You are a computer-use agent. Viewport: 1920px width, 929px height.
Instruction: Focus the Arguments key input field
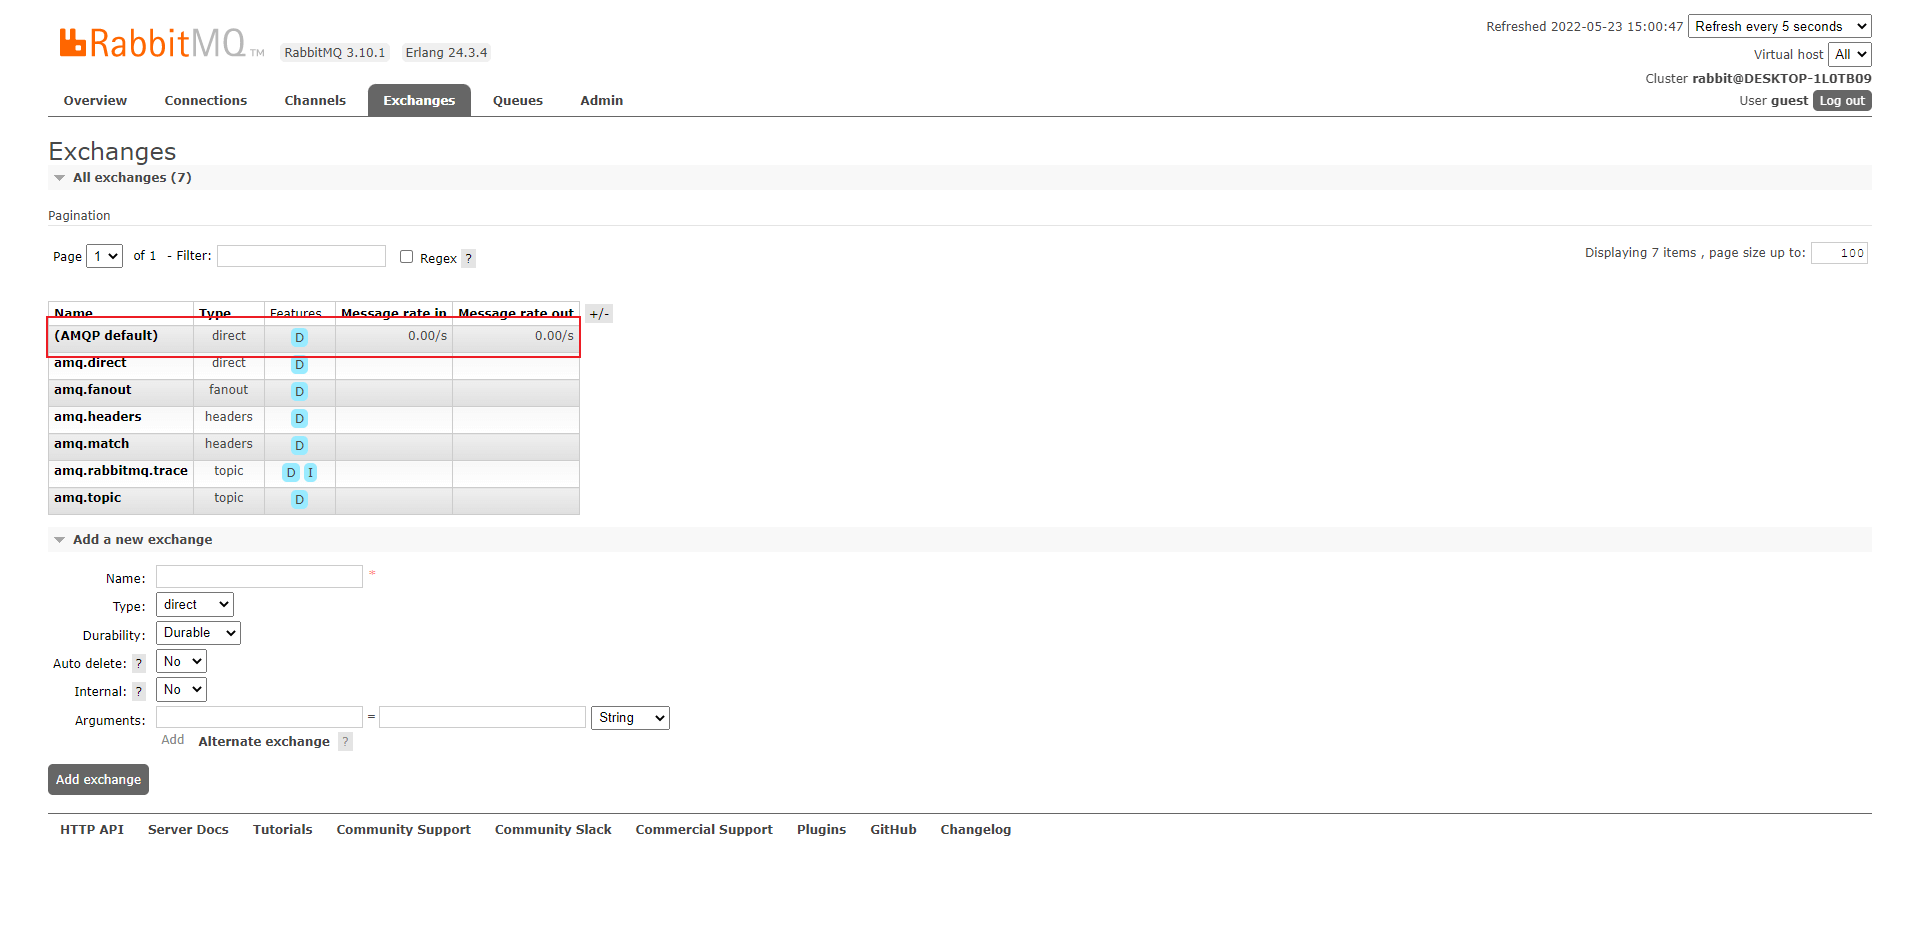[x=259, y=717]
